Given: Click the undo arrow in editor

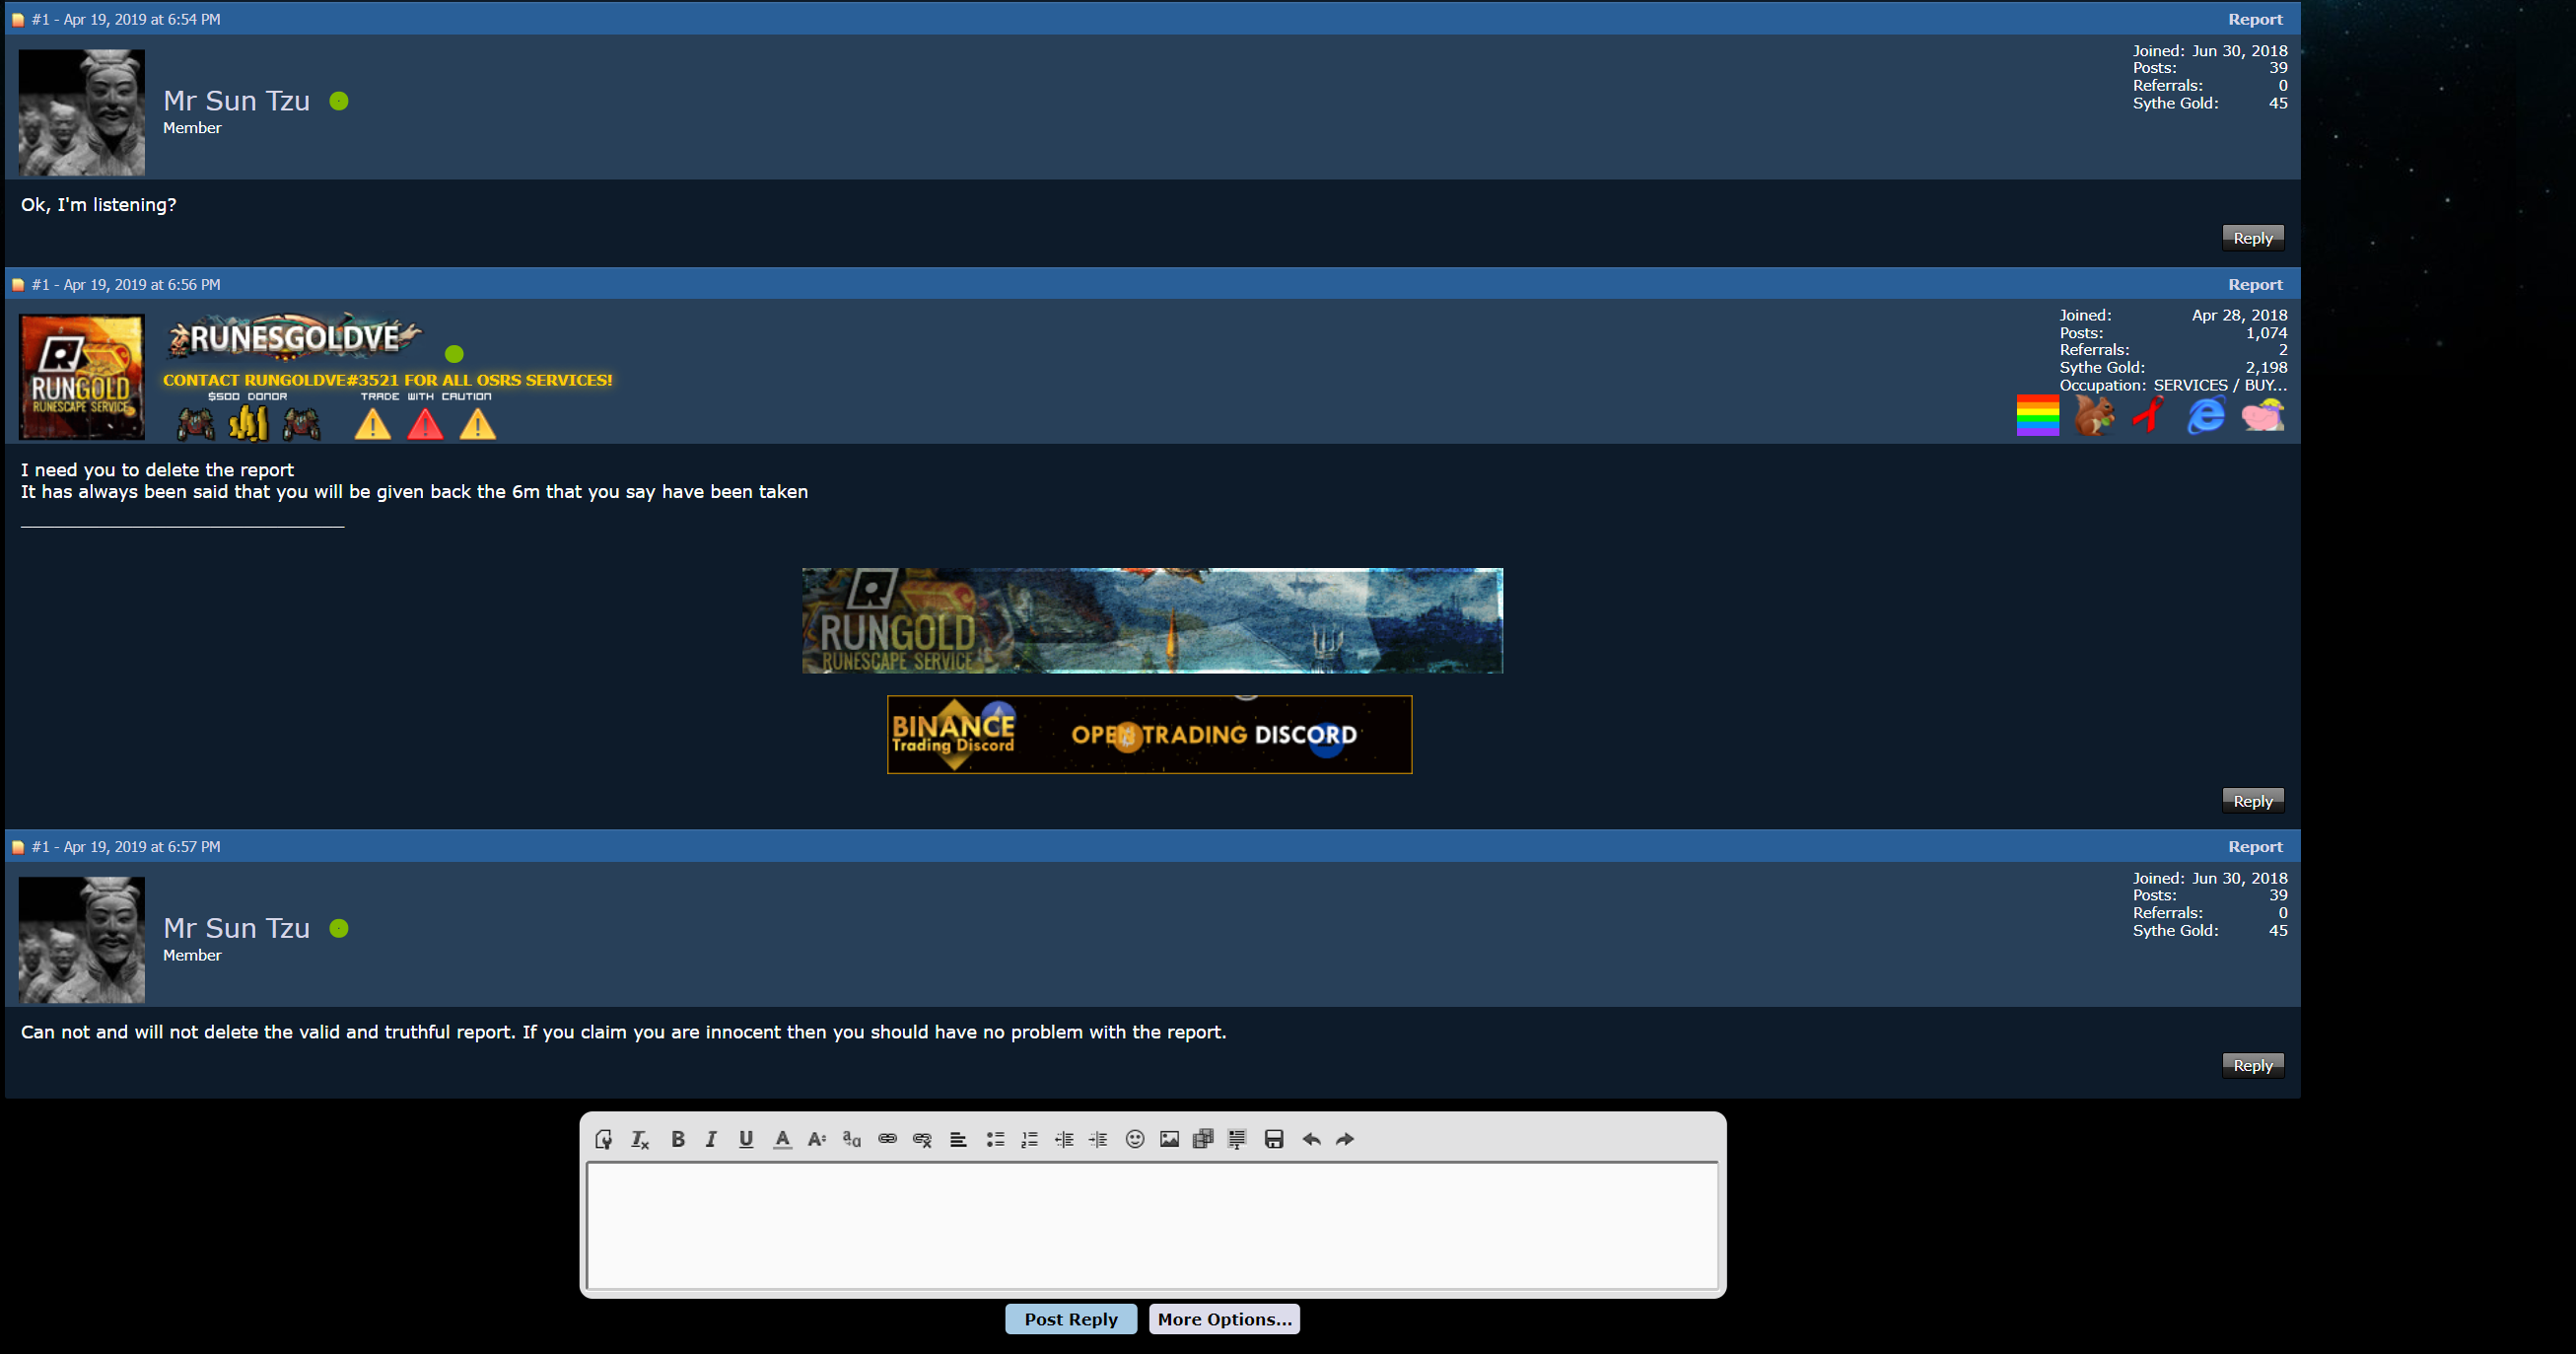Looking at the screenshot, I should tap(1311, 1139).
